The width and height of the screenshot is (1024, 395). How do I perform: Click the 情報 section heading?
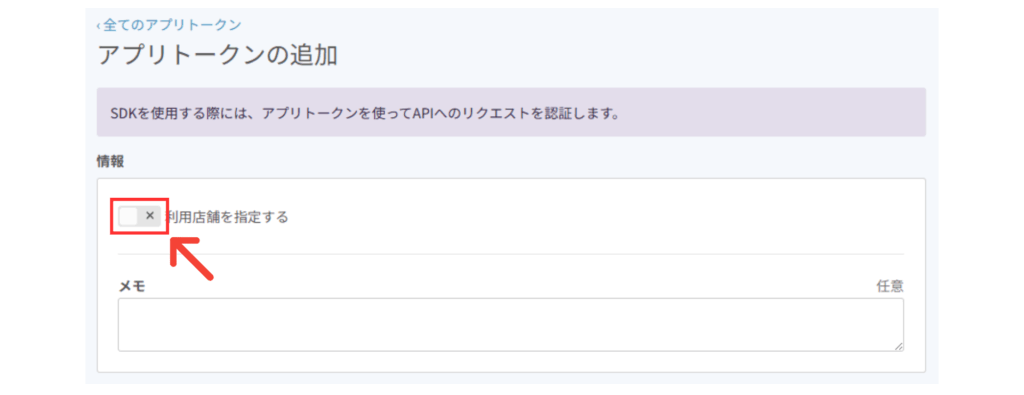click(x=110, y=161)
